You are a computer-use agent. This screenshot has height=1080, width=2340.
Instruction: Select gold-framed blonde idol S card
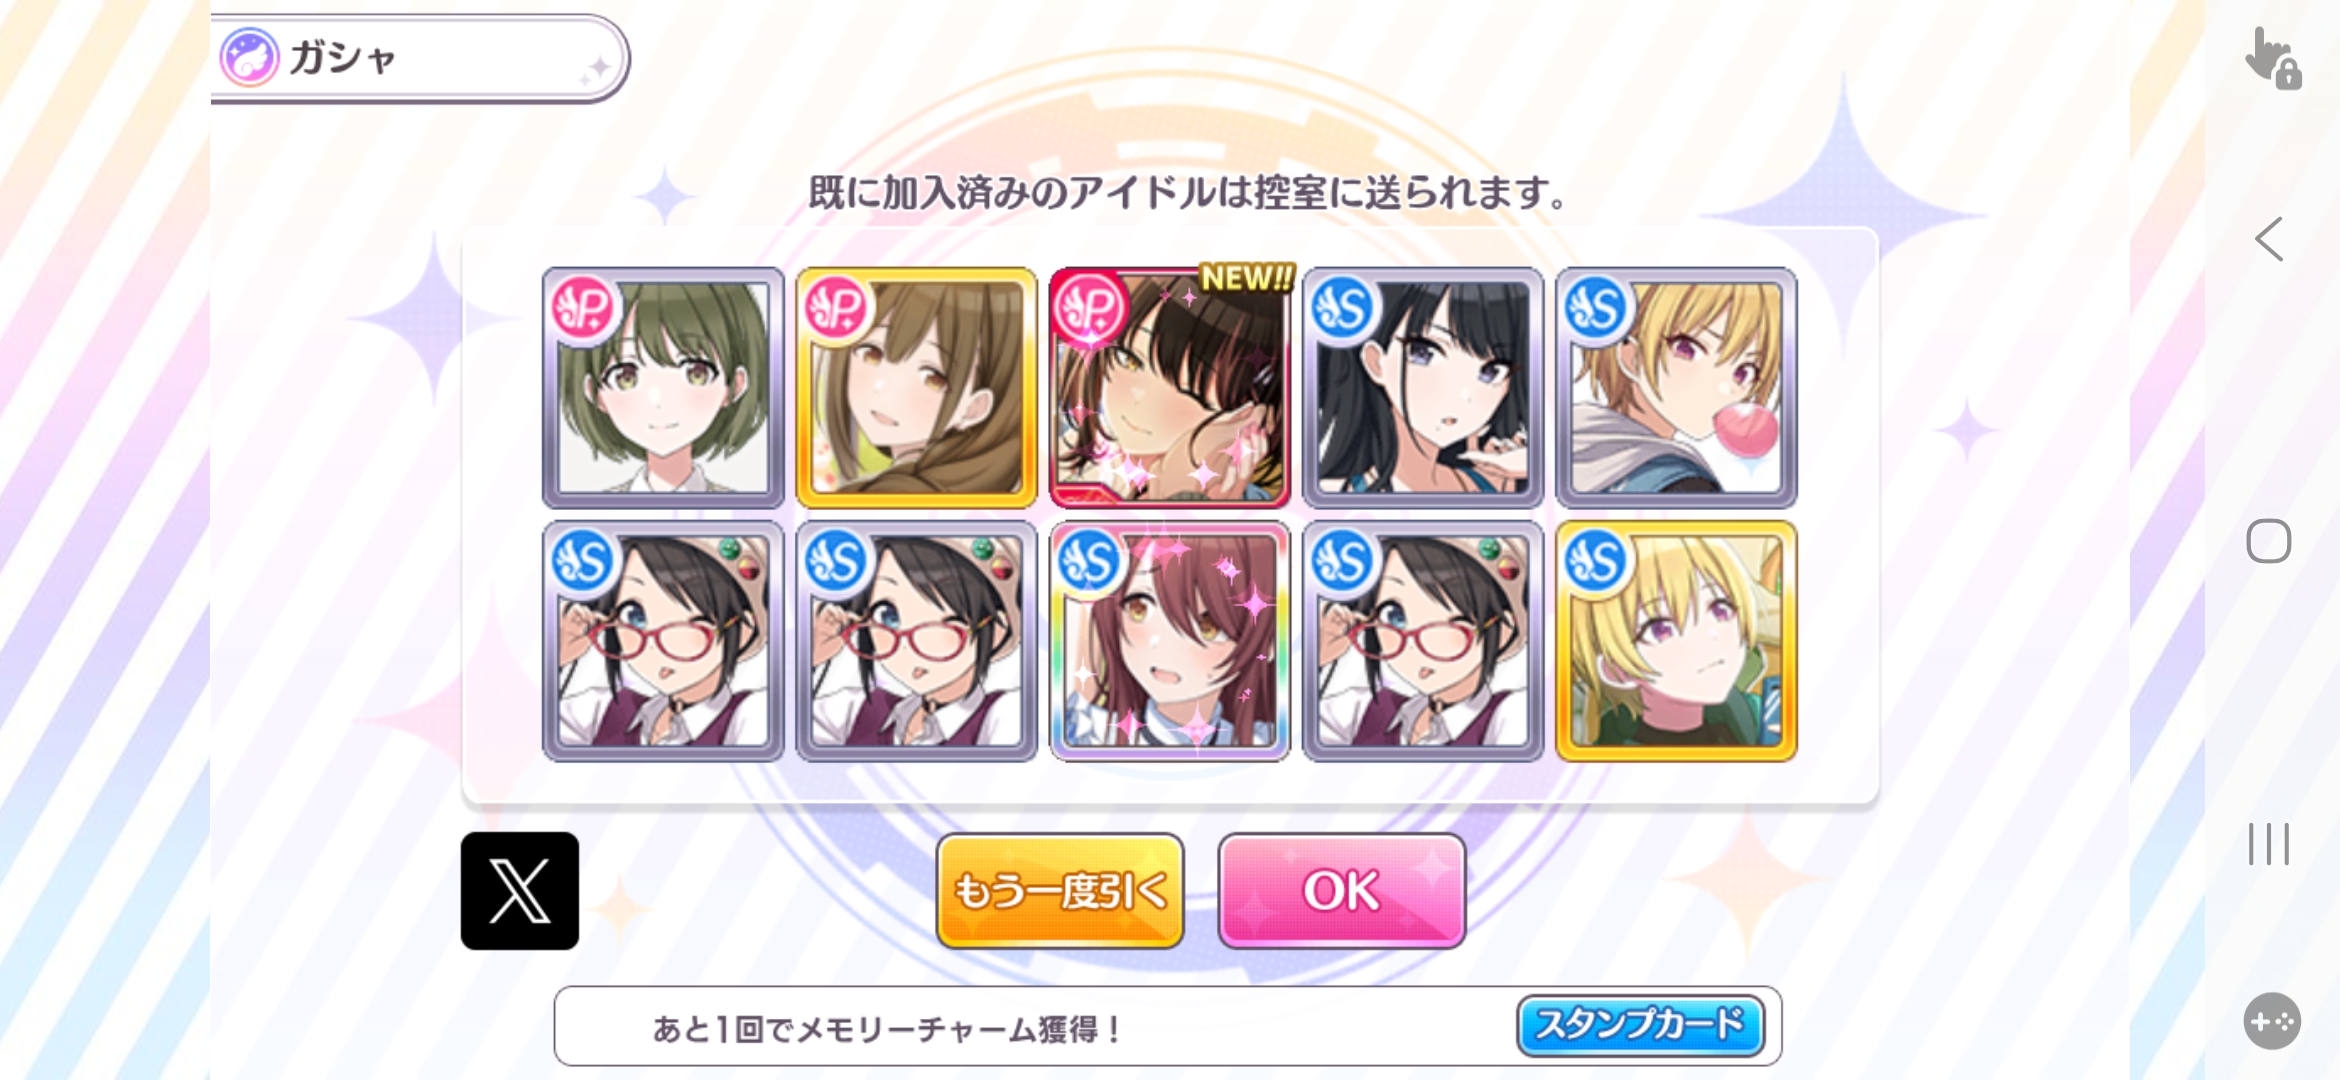pos(1676,641)
